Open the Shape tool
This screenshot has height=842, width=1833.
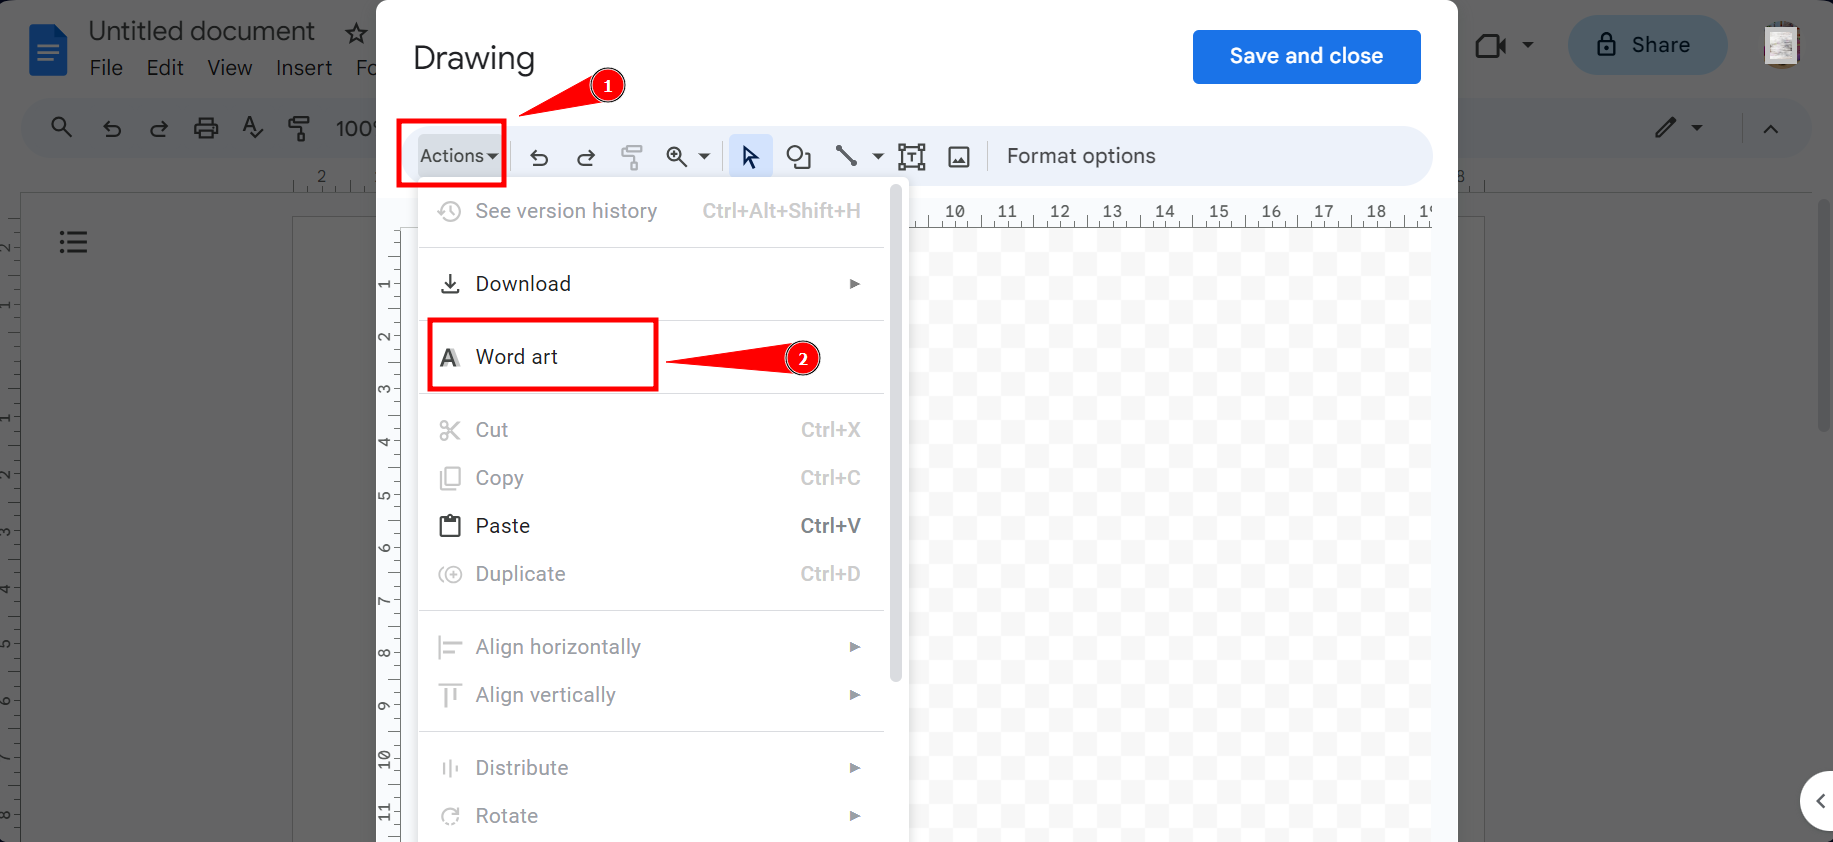(798, 157)
